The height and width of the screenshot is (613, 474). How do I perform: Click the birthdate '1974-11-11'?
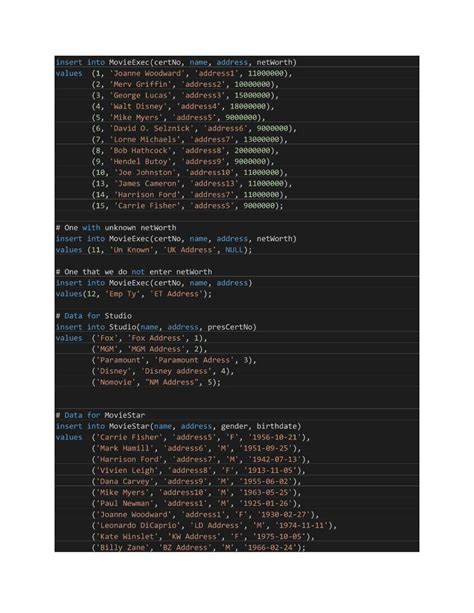(x=302, y=525)
